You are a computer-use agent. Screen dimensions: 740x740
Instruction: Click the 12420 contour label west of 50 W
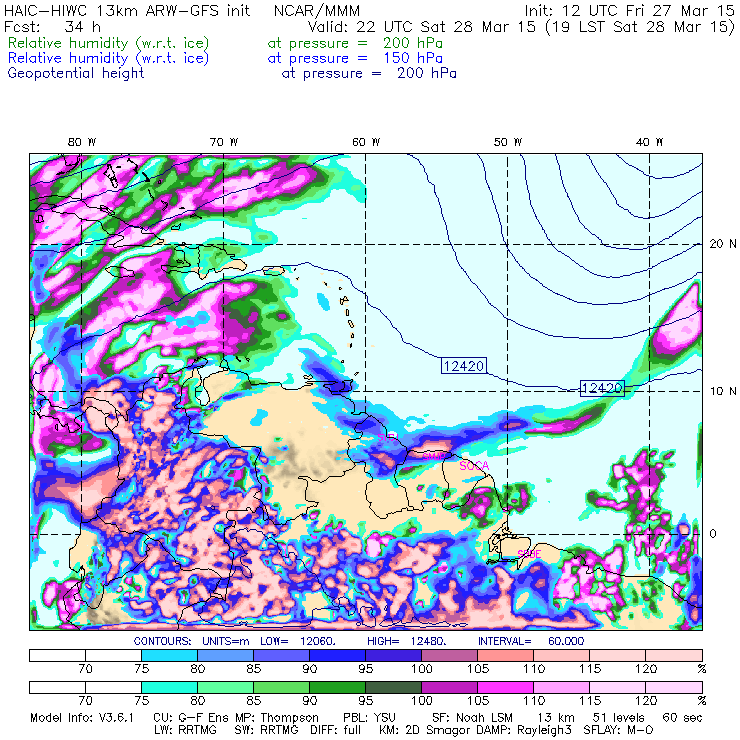tap(464, 366)
